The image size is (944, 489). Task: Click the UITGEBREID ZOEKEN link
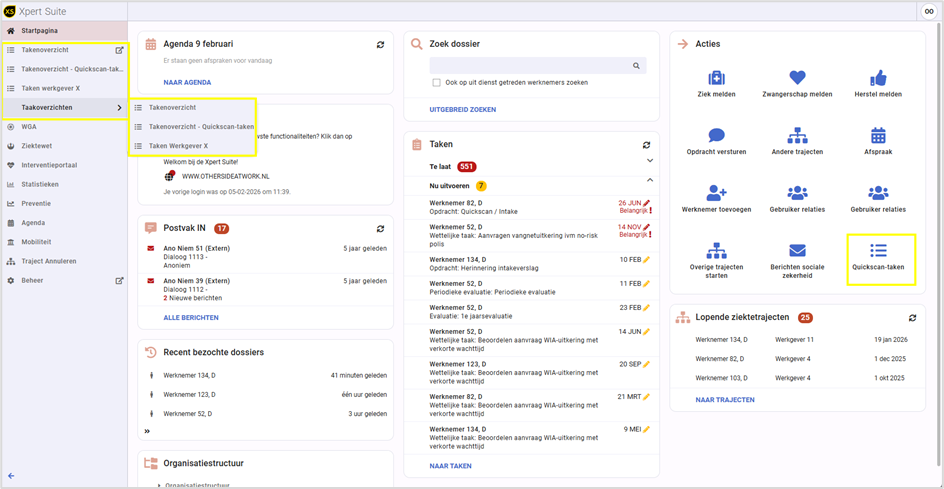tap(462, 110)
